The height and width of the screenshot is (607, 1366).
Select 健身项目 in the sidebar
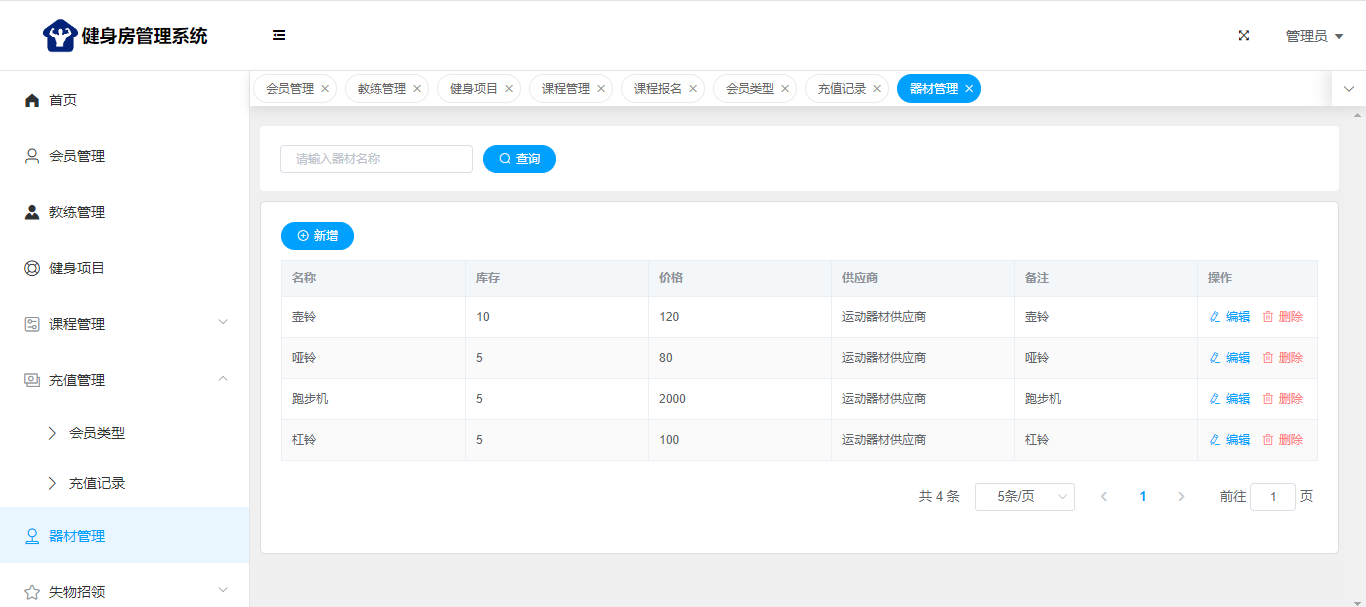(x=77, y=268)
